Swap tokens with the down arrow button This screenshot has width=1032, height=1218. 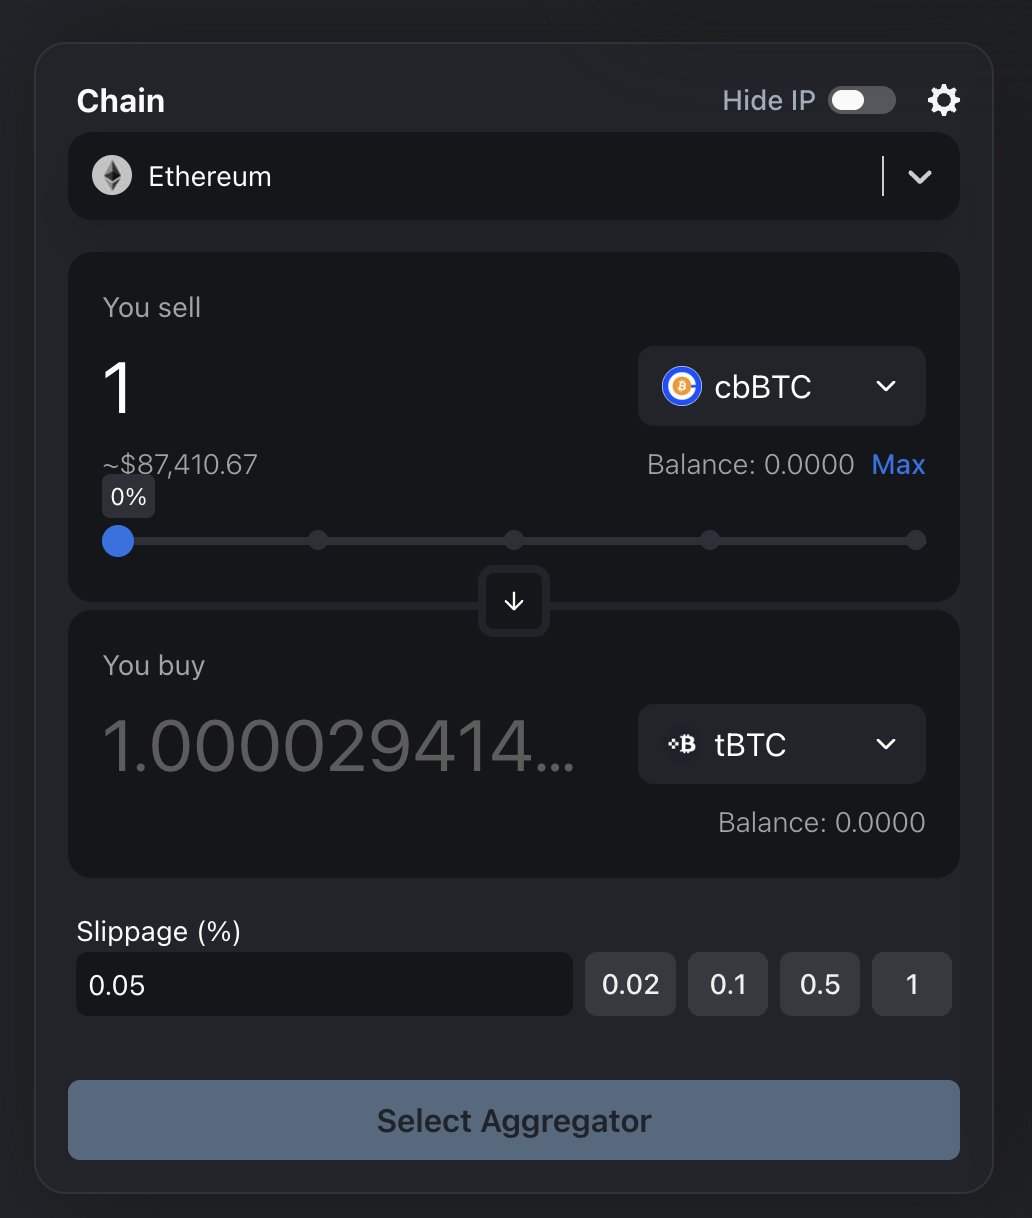514,601
